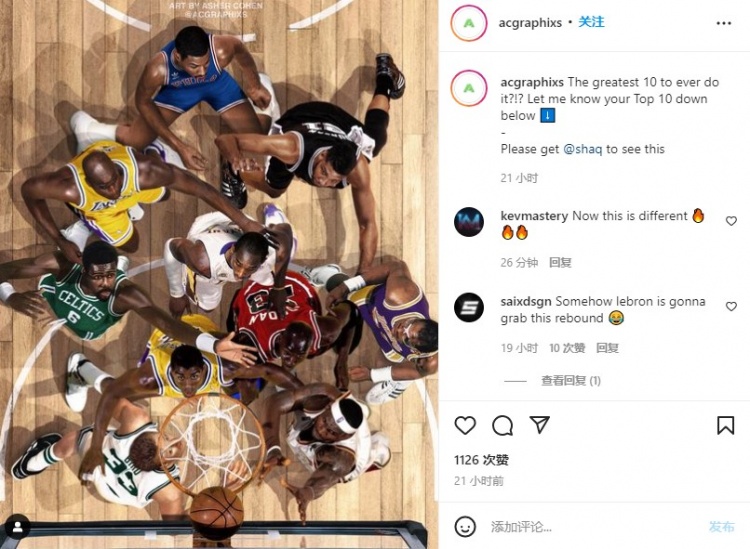Open acgraphixs profile avatar in header
Screen dimensions: 750x549
coord(469,23)
